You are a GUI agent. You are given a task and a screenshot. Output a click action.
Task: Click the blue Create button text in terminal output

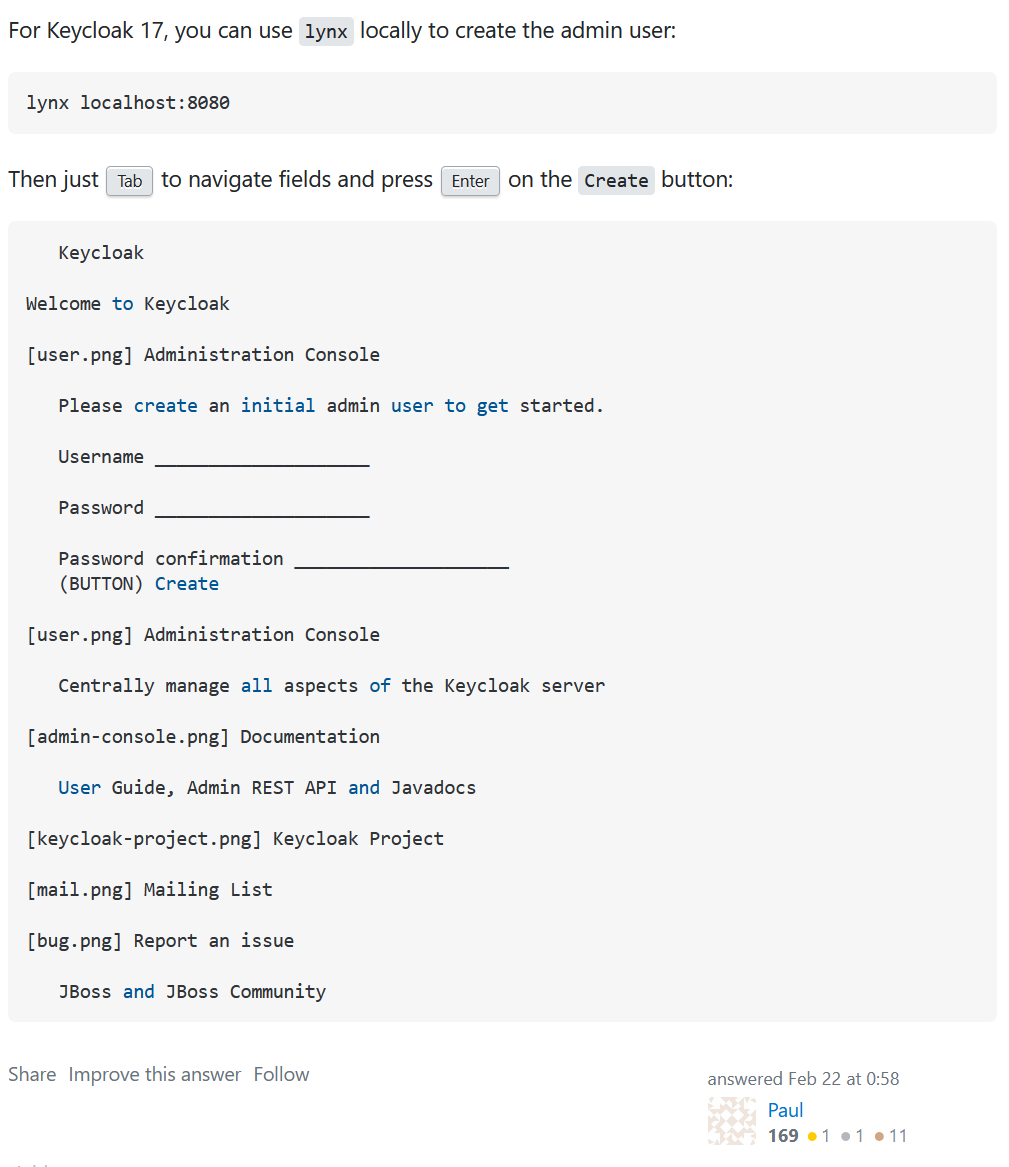(187, 583)
